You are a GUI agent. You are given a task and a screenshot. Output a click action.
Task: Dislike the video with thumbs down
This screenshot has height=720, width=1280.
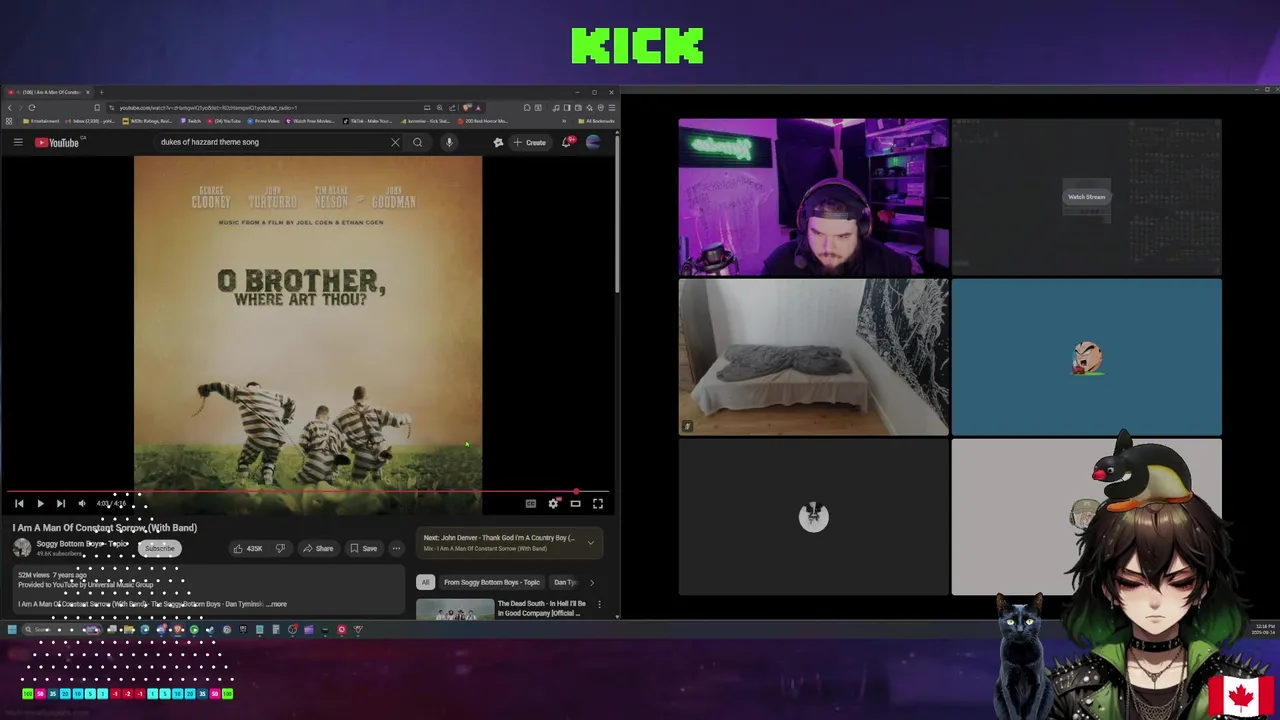point(280,548)
